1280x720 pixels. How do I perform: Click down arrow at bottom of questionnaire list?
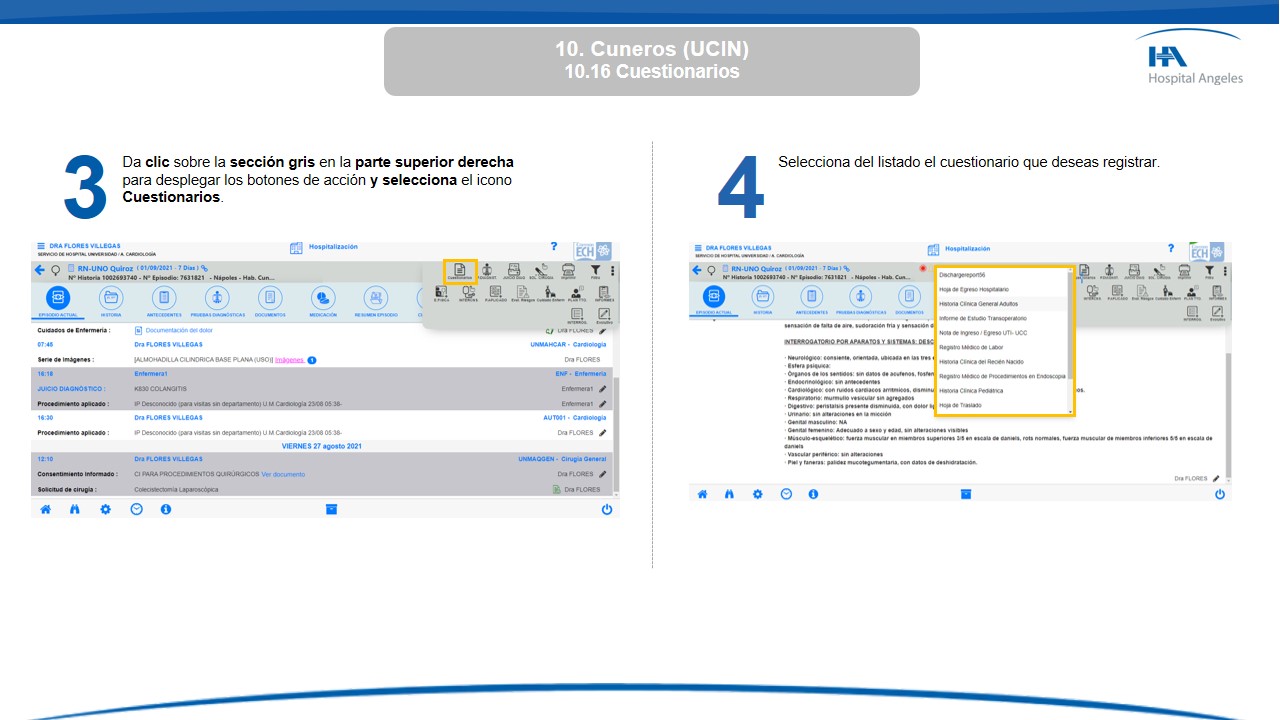(x=1070, y=411)
